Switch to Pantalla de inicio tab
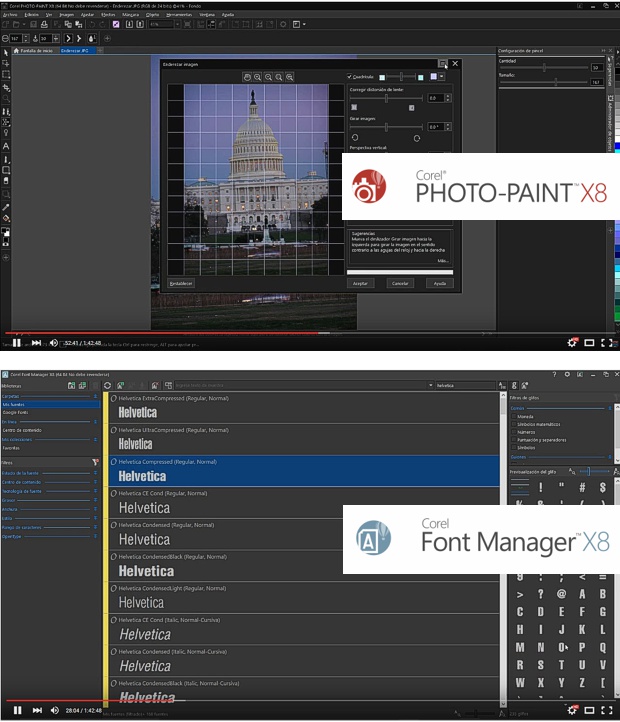 click(x=33, y=51)
